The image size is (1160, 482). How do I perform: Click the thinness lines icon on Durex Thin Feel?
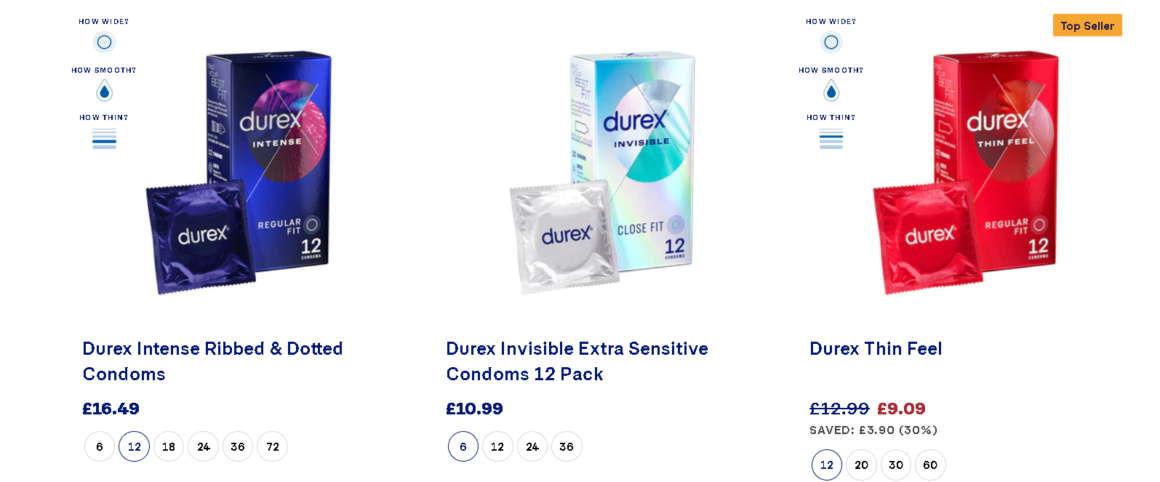[831, 138]
